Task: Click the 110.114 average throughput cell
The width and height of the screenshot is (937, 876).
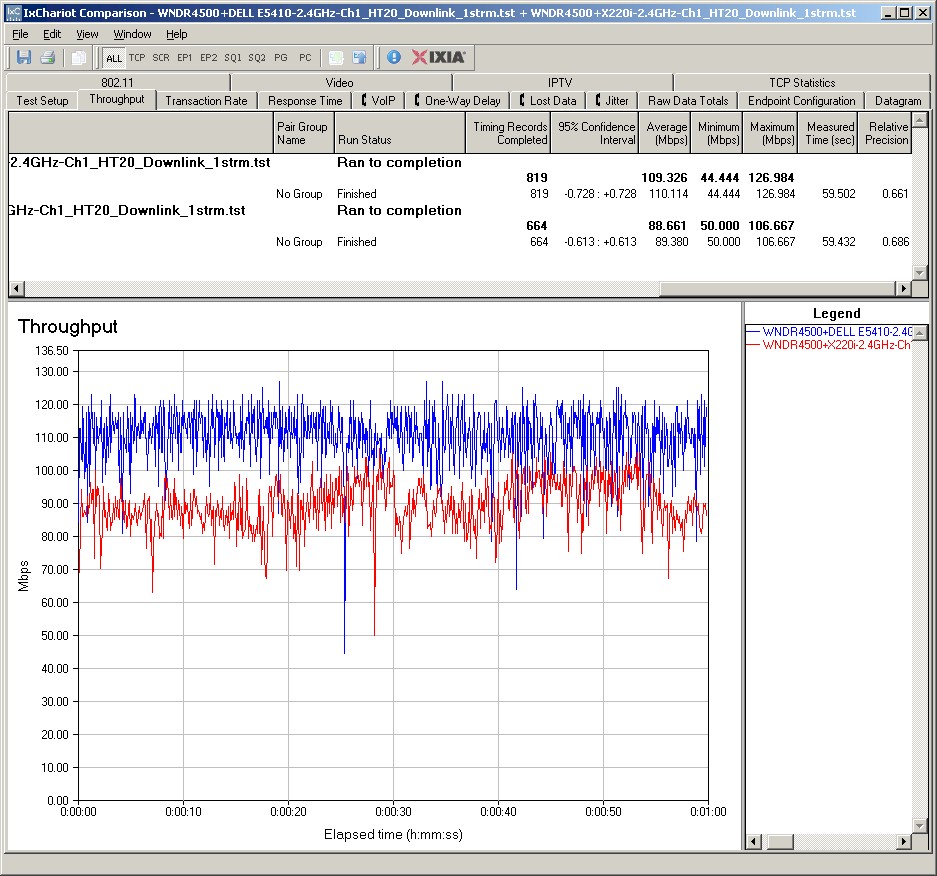Action: point(669,194)
